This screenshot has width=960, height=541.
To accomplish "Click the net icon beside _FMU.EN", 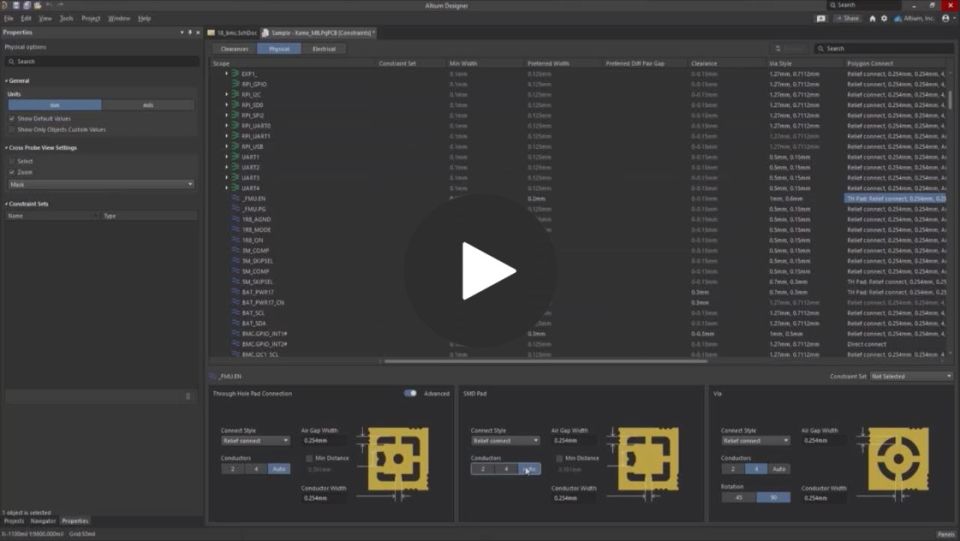I will pyautogui.click(x=236, y=198).
